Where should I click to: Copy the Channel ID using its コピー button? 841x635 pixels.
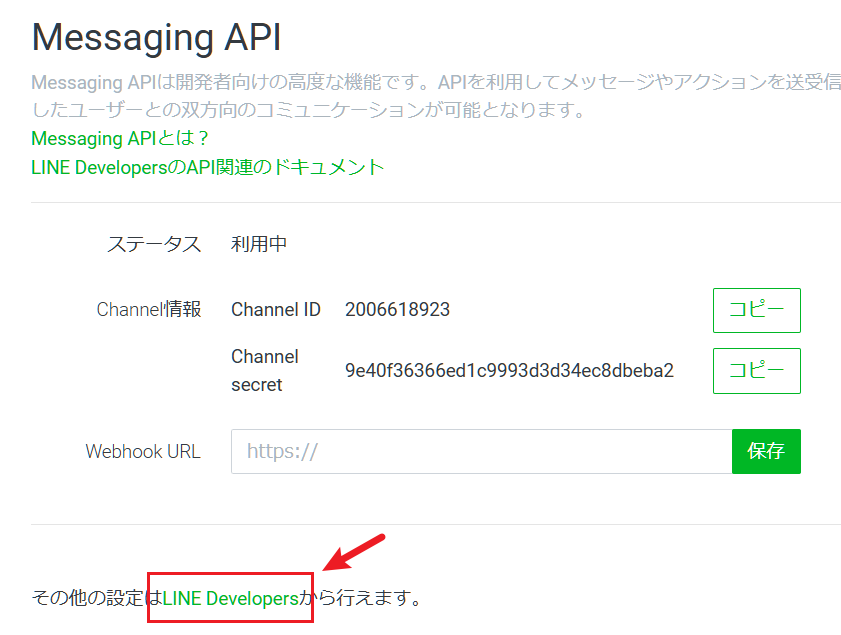click(x=756, y=310)
